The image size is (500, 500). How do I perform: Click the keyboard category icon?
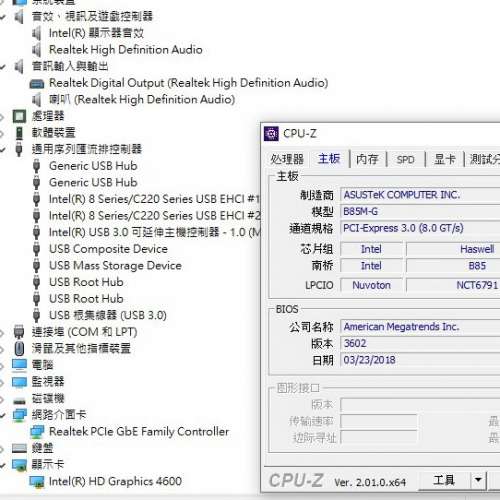click(x=19, y=448)
